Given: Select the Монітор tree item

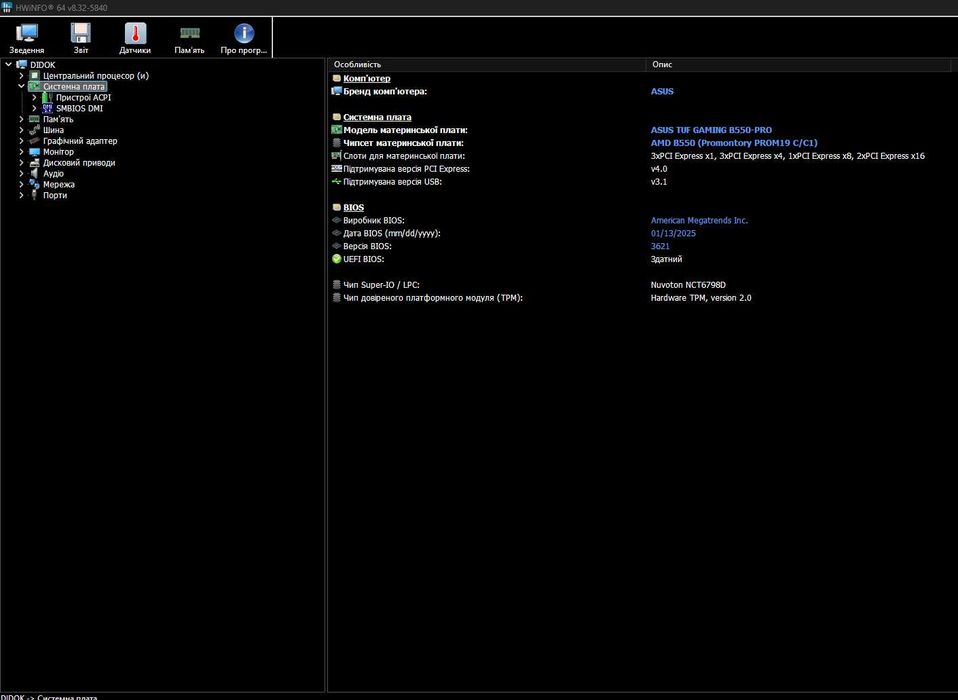Looking at the screenshot, I should coord(58,151).
